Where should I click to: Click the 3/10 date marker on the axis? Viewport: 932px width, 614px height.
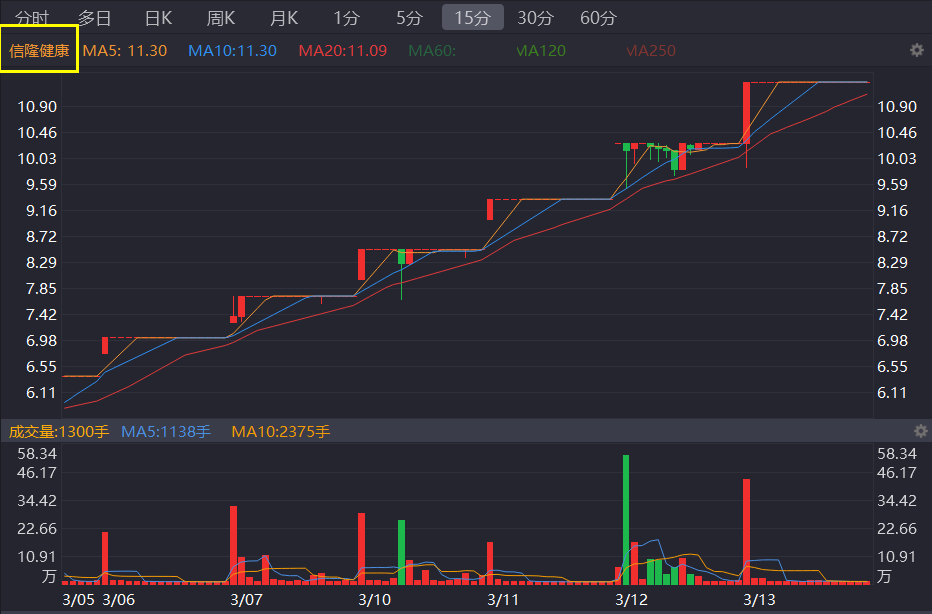point(374,600)
